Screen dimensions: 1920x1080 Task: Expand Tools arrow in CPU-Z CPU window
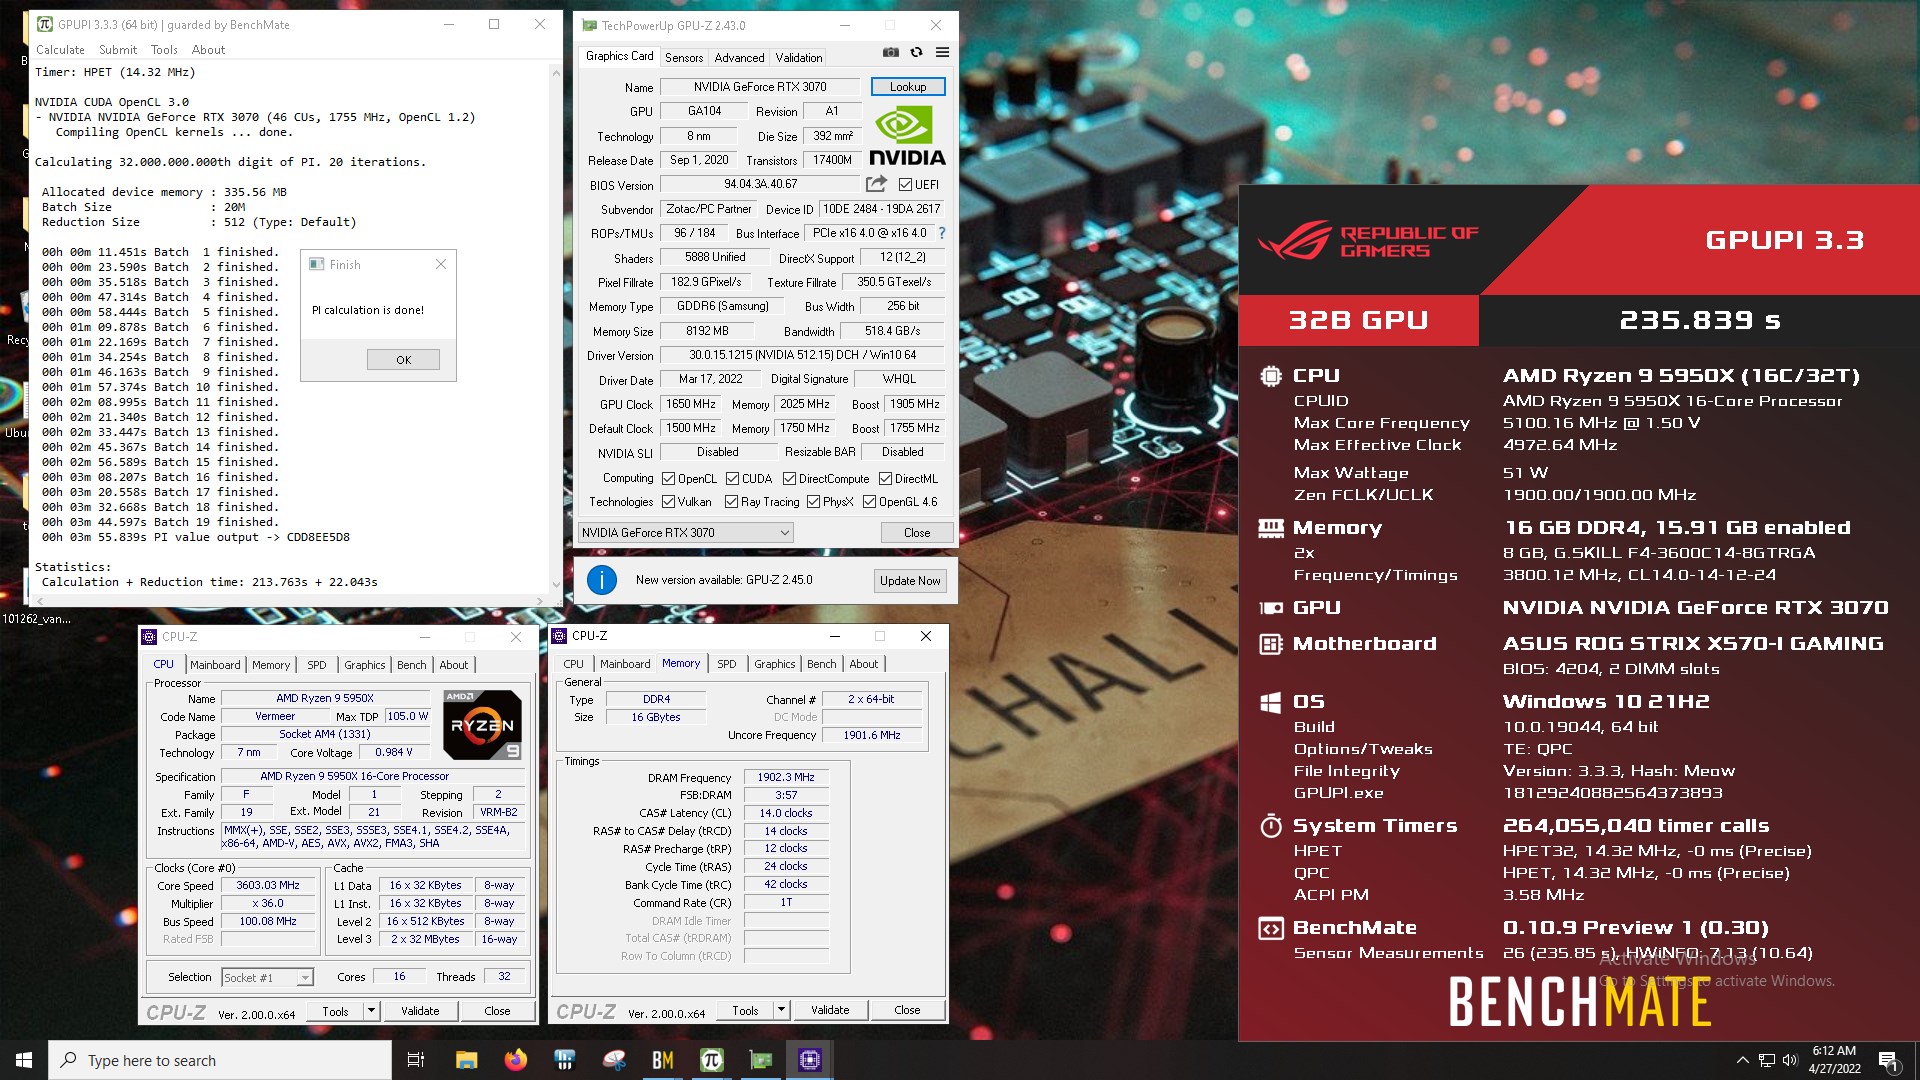pos(371,1011)
